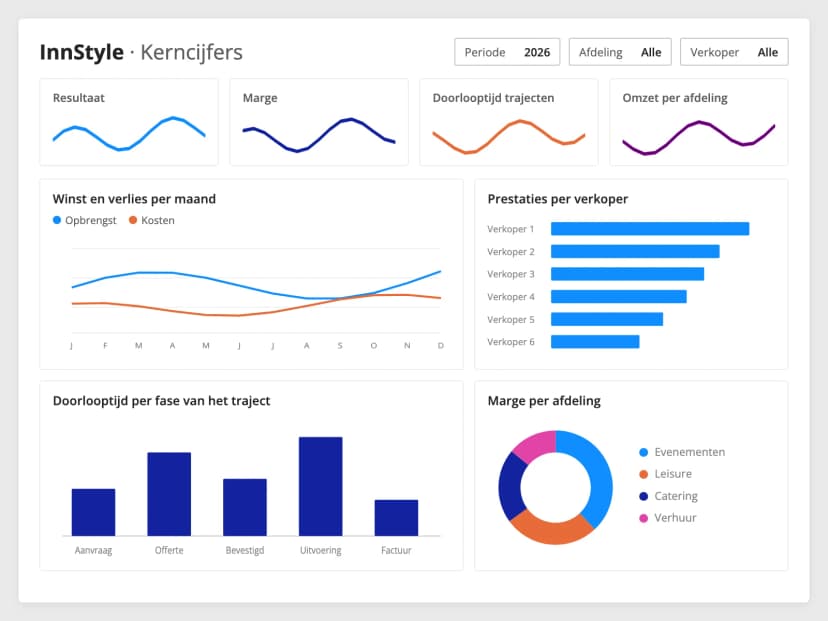Screen dimensions: 828x621
Task: Click the Winst en verlies per maand heading
Action: click(x=134, y=199)
